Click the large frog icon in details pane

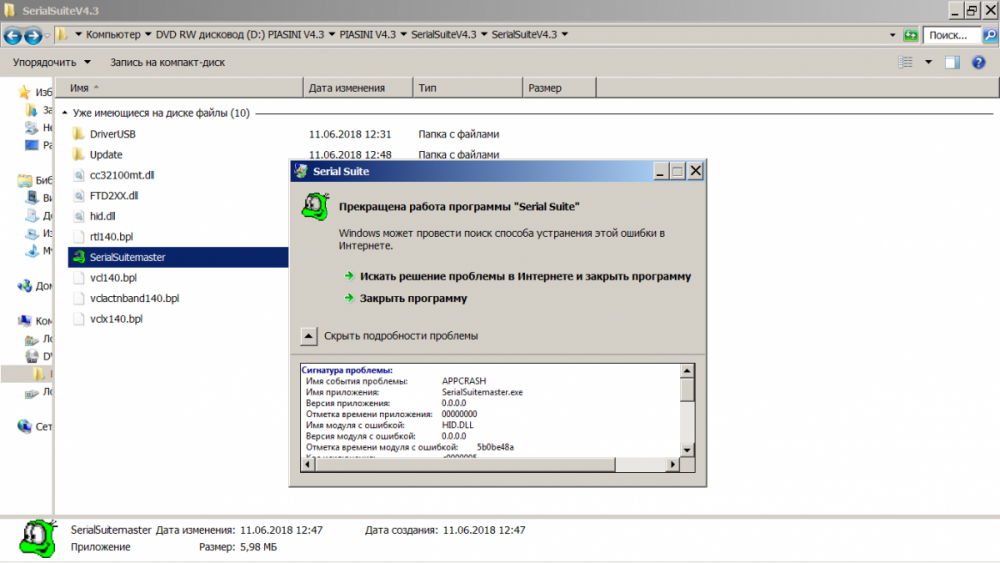click(37, 538)
